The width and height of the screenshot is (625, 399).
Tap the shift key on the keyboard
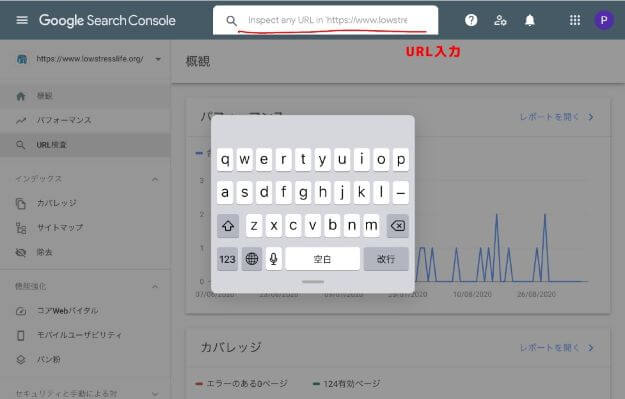pos(228,226)
